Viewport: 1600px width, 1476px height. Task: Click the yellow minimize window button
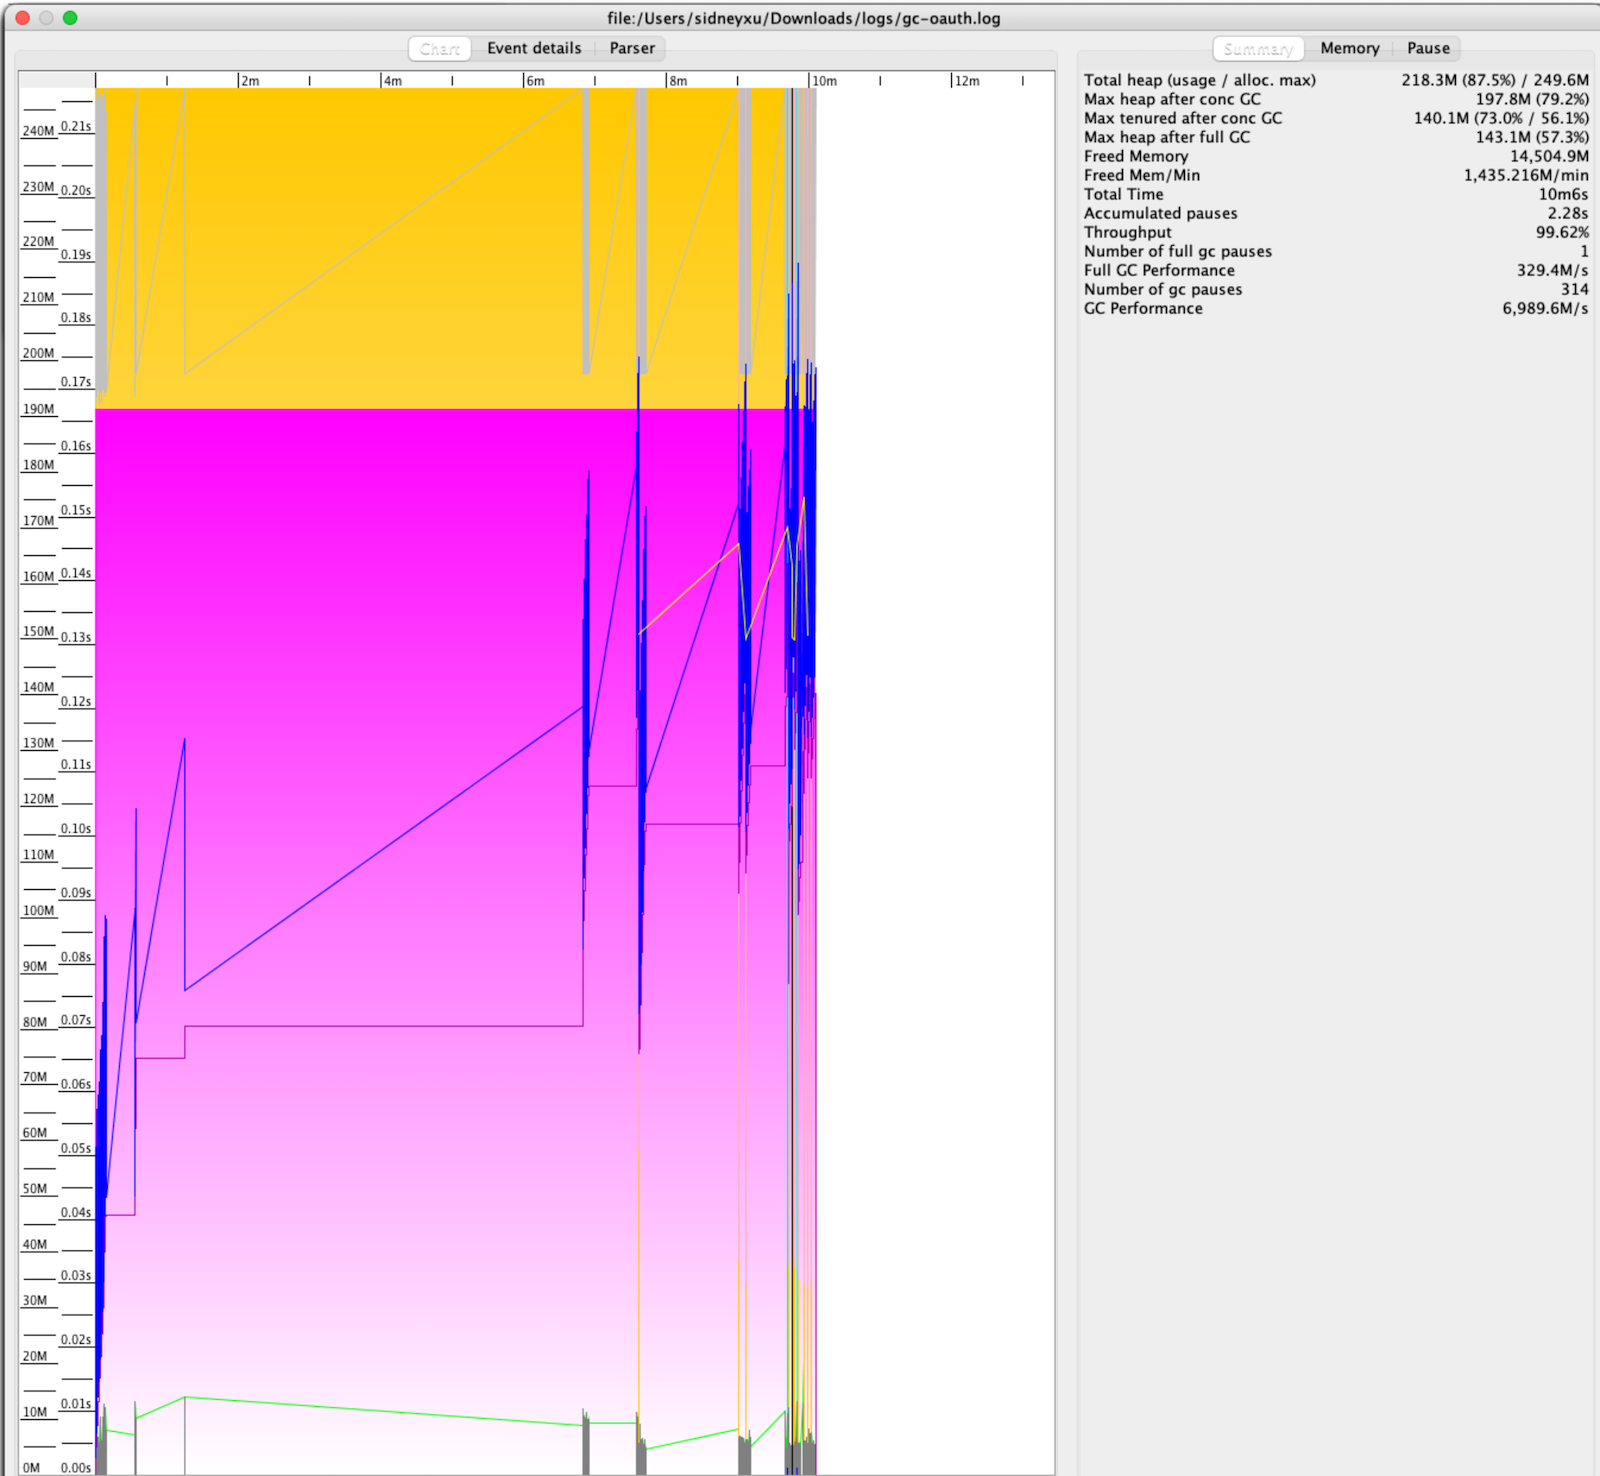tap(46, 18)
